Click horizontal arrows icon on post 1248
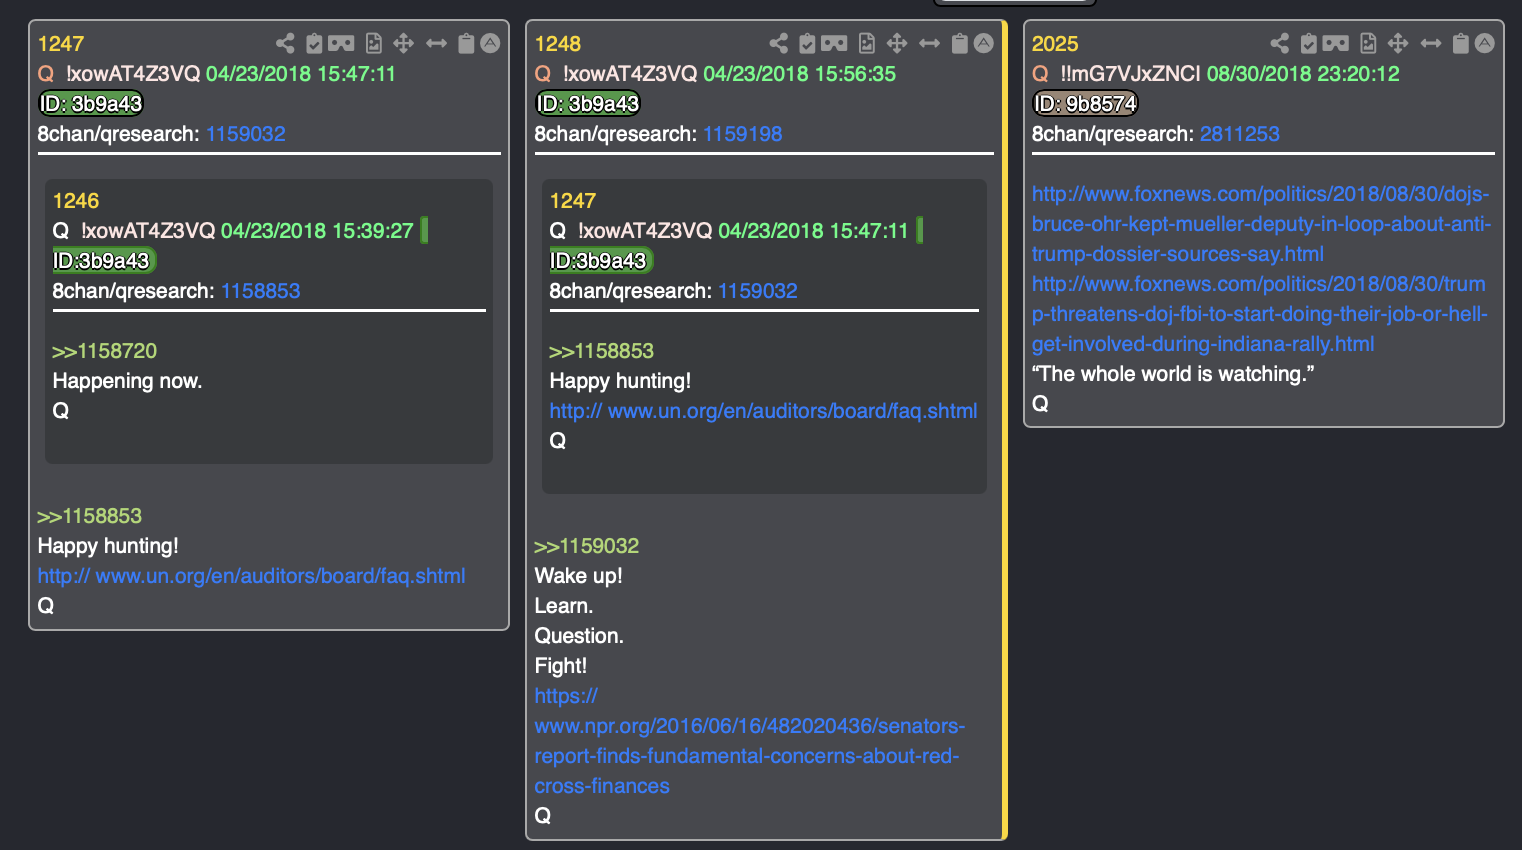This screenshot has width=1522, height=850. pos(930,43)
